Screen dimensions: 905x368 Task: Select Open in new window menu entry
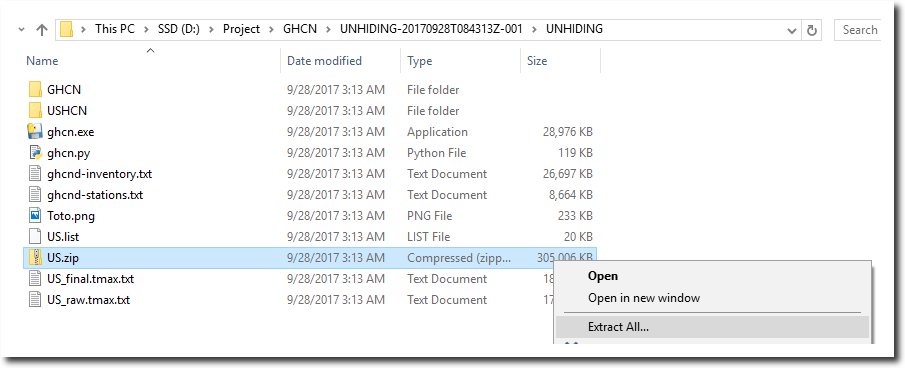click(x=644, y=298)
